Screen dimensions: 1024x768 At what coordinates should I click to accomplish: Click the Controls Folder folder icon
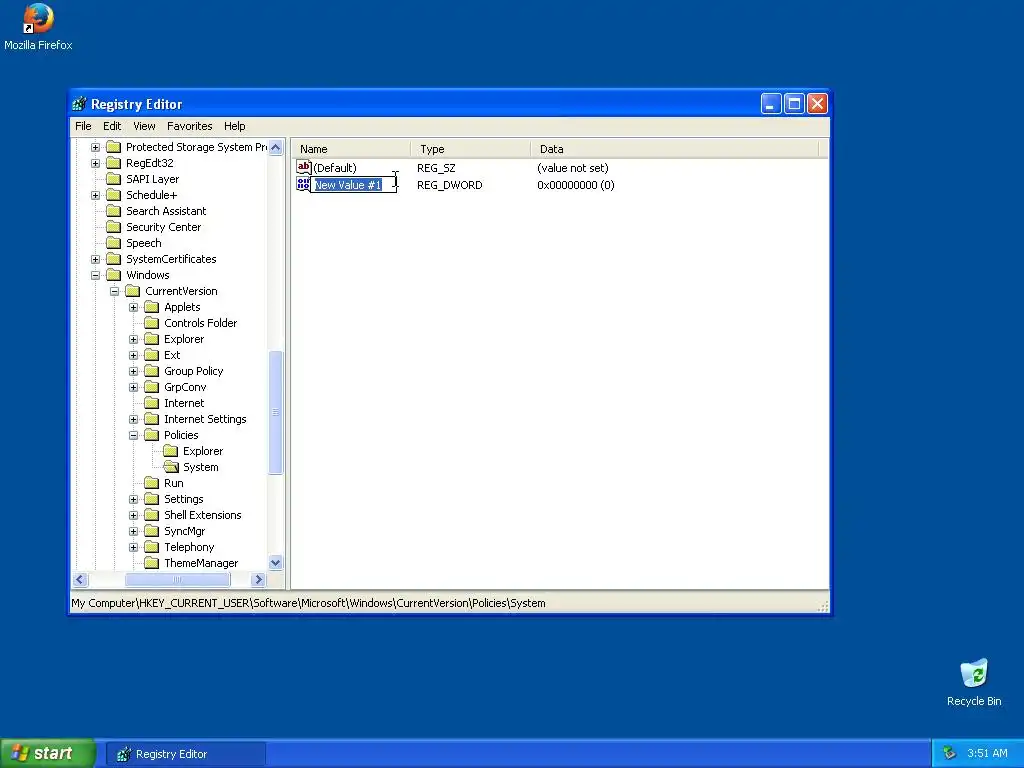[152, 323]
